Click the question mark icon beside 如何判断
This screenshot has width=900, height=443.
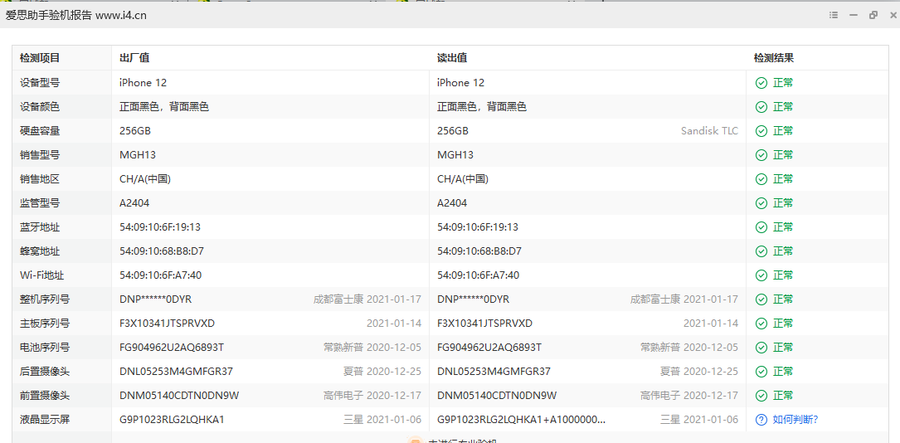tap(761, 419)
